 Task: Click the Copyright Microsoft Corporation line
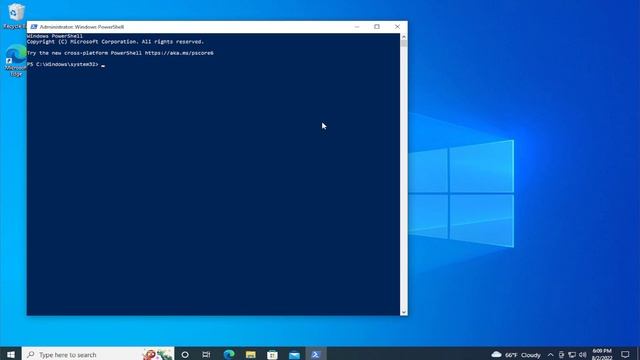point(115,42)
